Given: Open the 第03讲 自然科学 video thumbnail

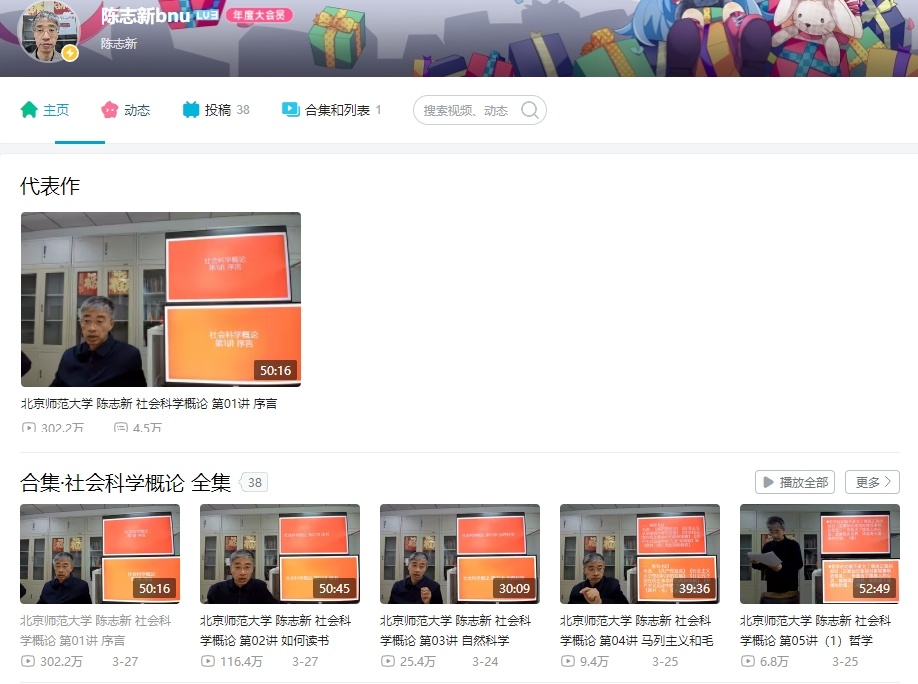Looking at the screenshot, I should (460, 554).
